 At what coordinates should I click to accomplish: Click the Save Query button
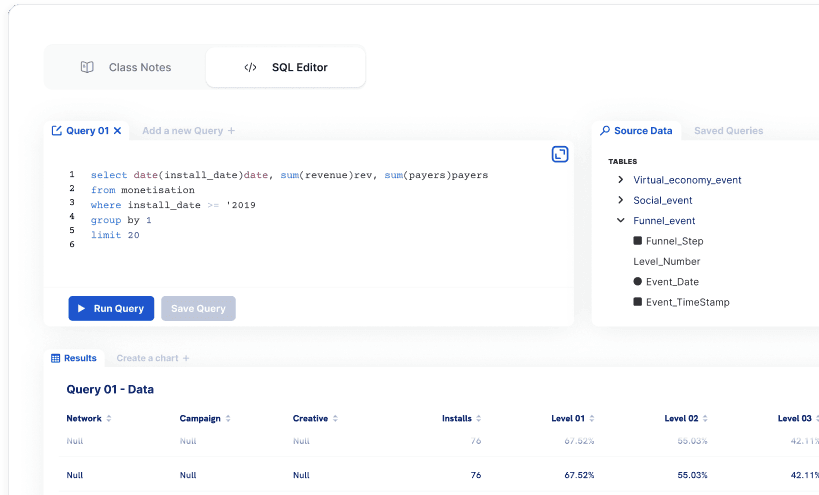tap(198, 308)
